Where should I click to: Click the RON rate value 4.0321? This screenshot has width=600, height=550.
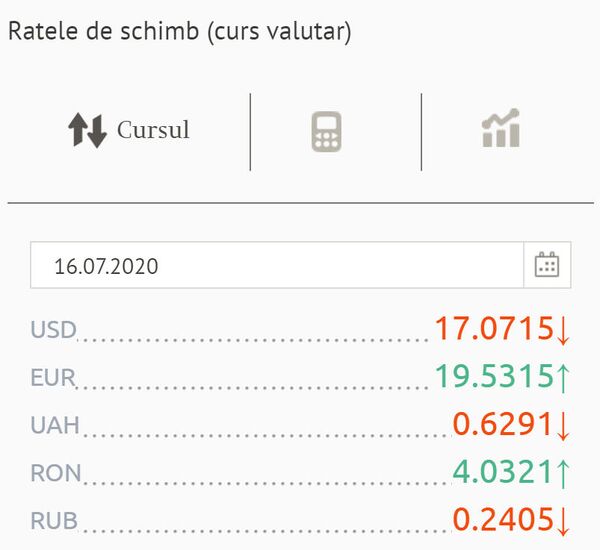coord(502,472)
